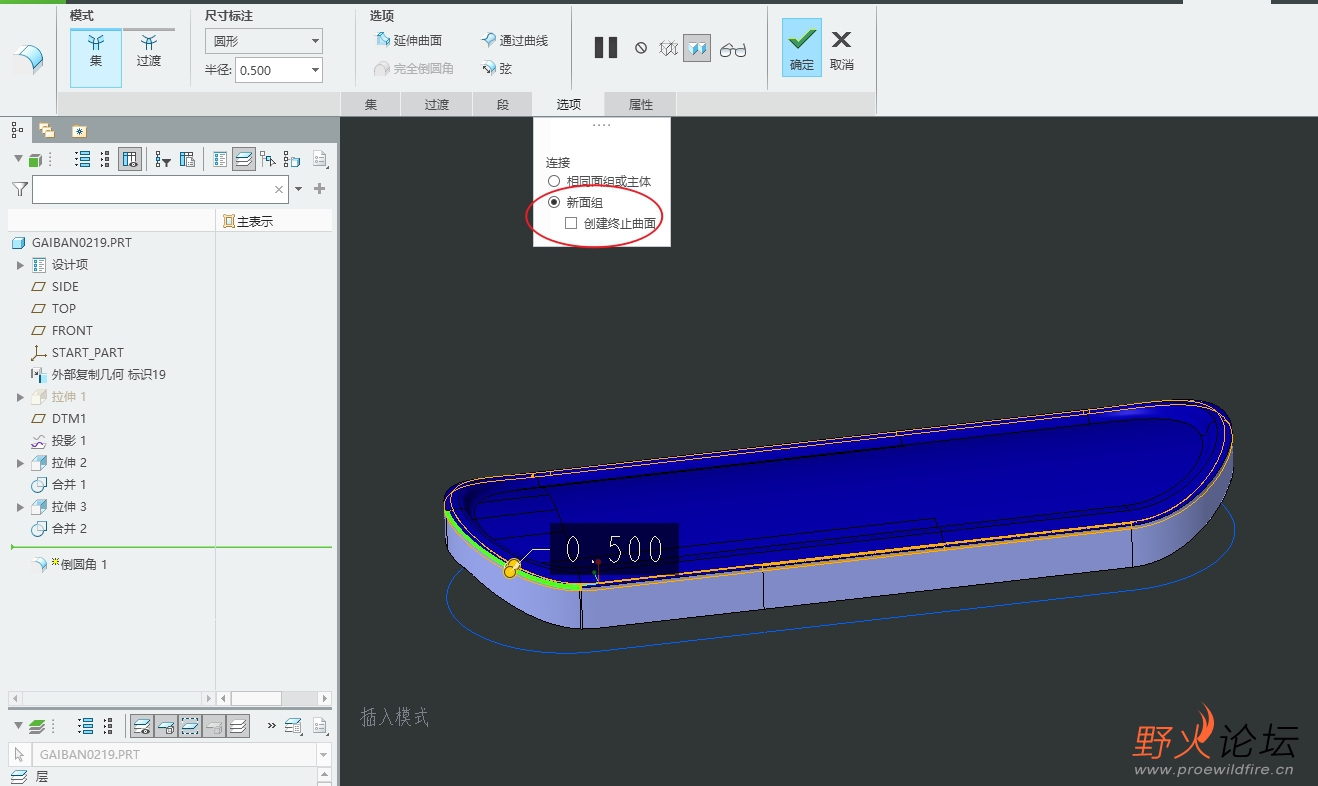This screenshot has width=1318, height=786.
Task: Click the funnel filter icon
Action: 20,188
